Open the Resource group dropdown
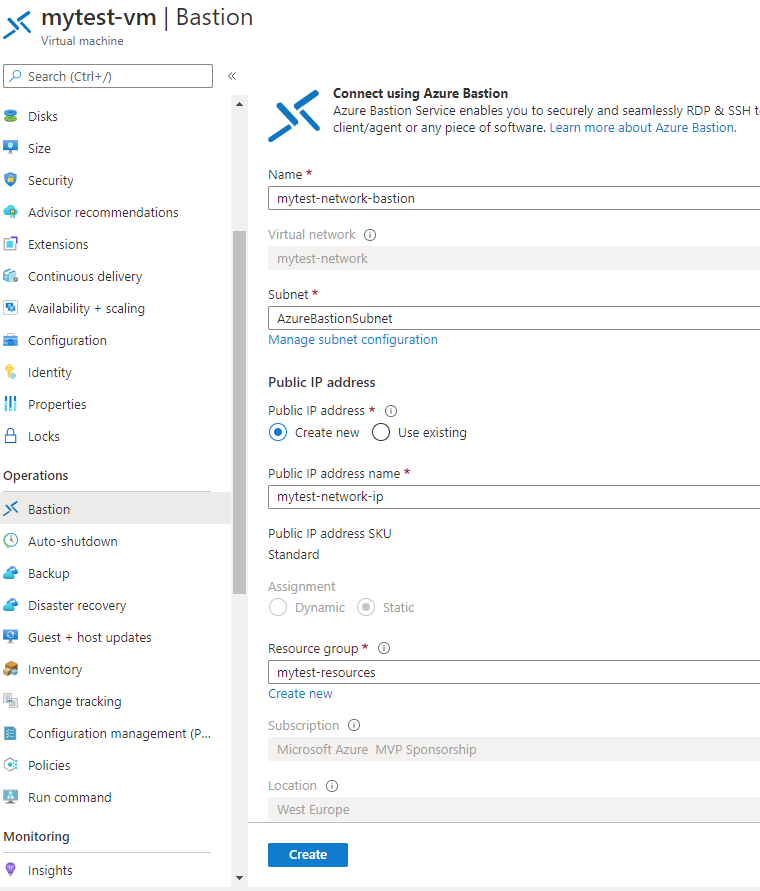The height and width of the screenshot is (891, 760). (x=514, y=672)
